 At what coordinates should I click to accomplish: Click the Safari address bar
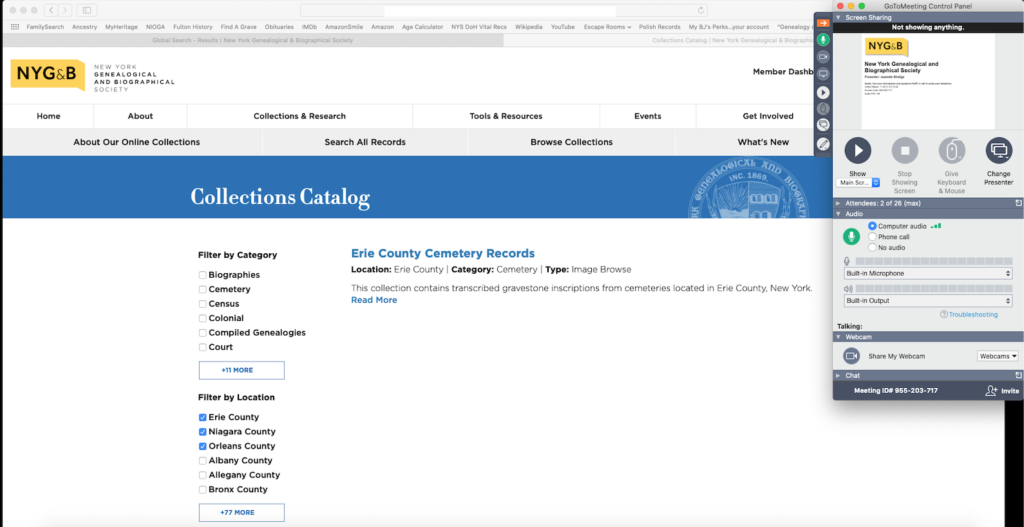click(x=505, y=10)
